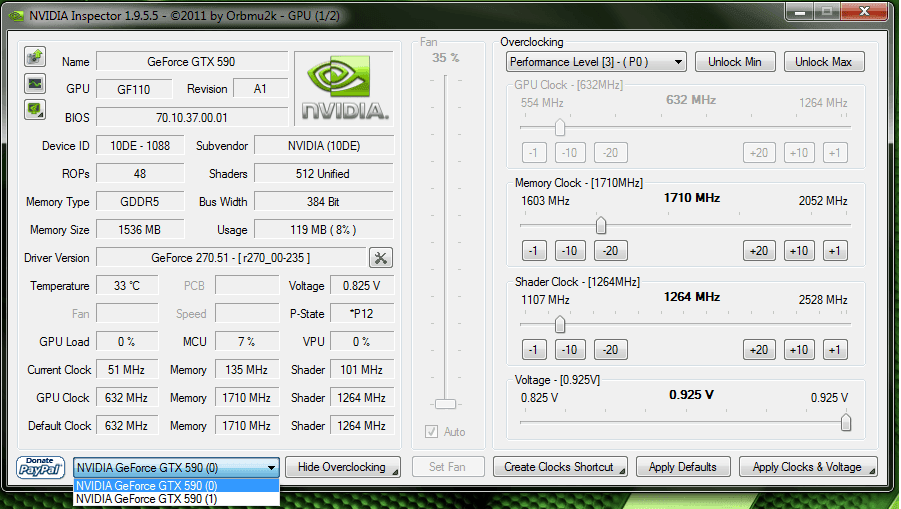Click the Revision value A1

[260, 89]
